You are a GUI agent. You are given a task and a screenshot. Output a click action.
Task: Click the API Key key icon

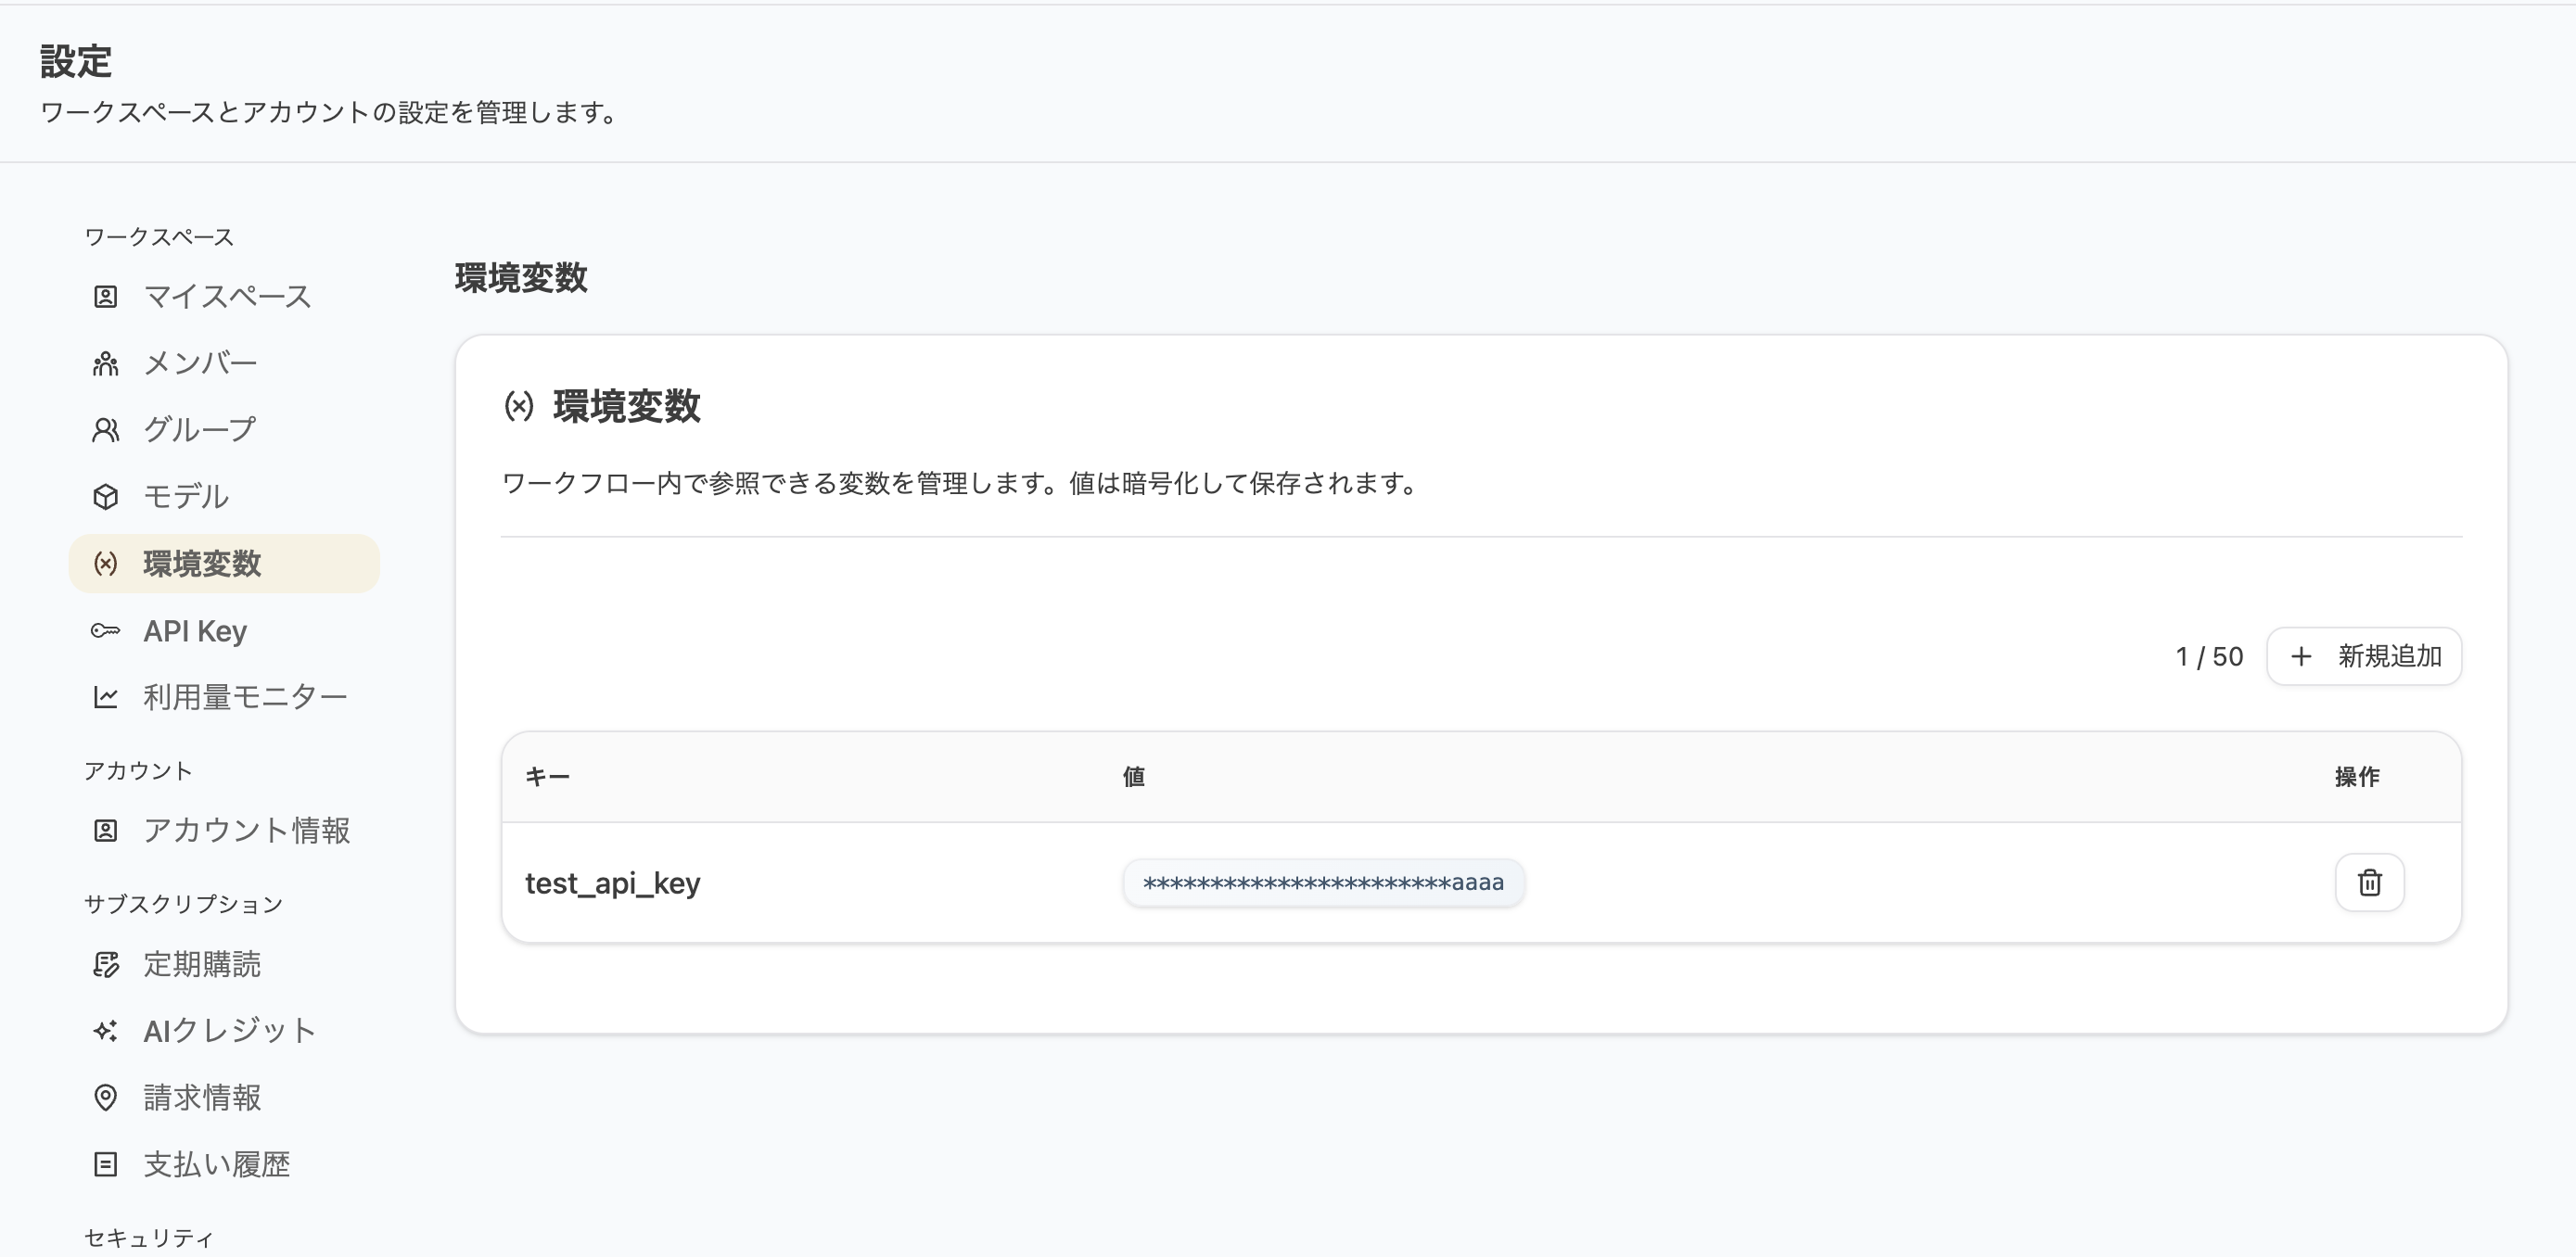105,630
